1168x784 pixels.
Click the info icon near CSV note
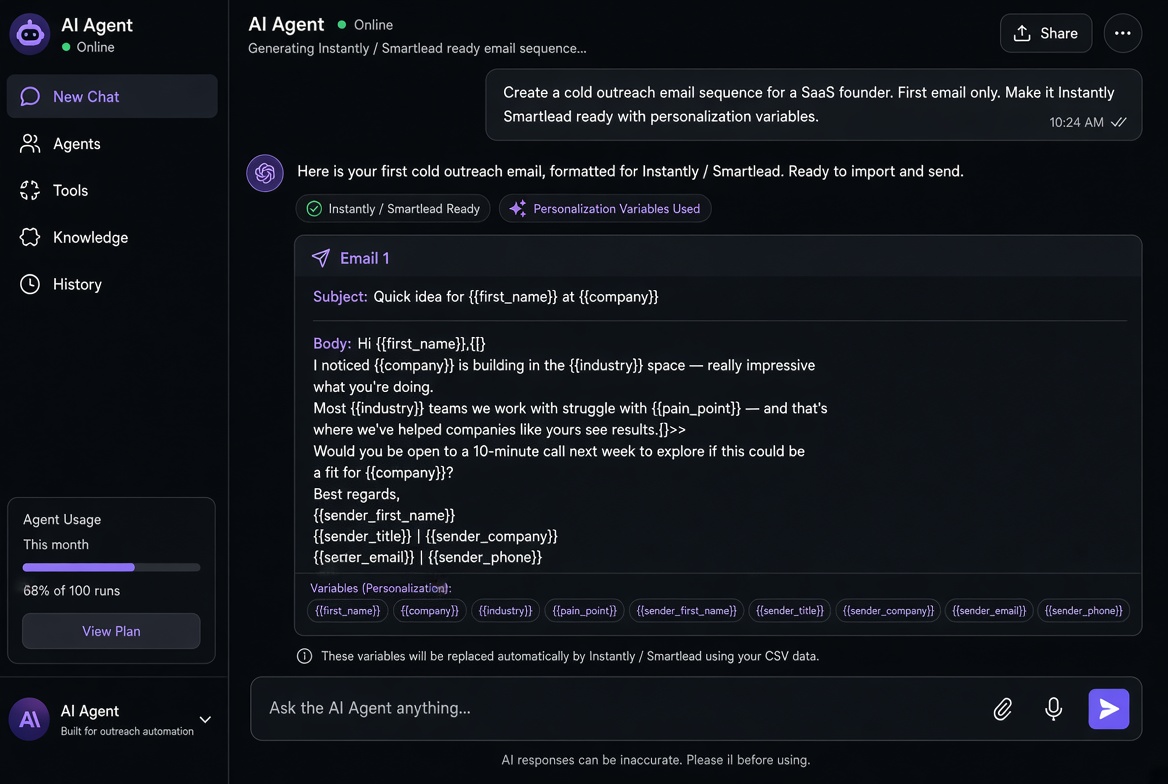click(x=304, y=656)
